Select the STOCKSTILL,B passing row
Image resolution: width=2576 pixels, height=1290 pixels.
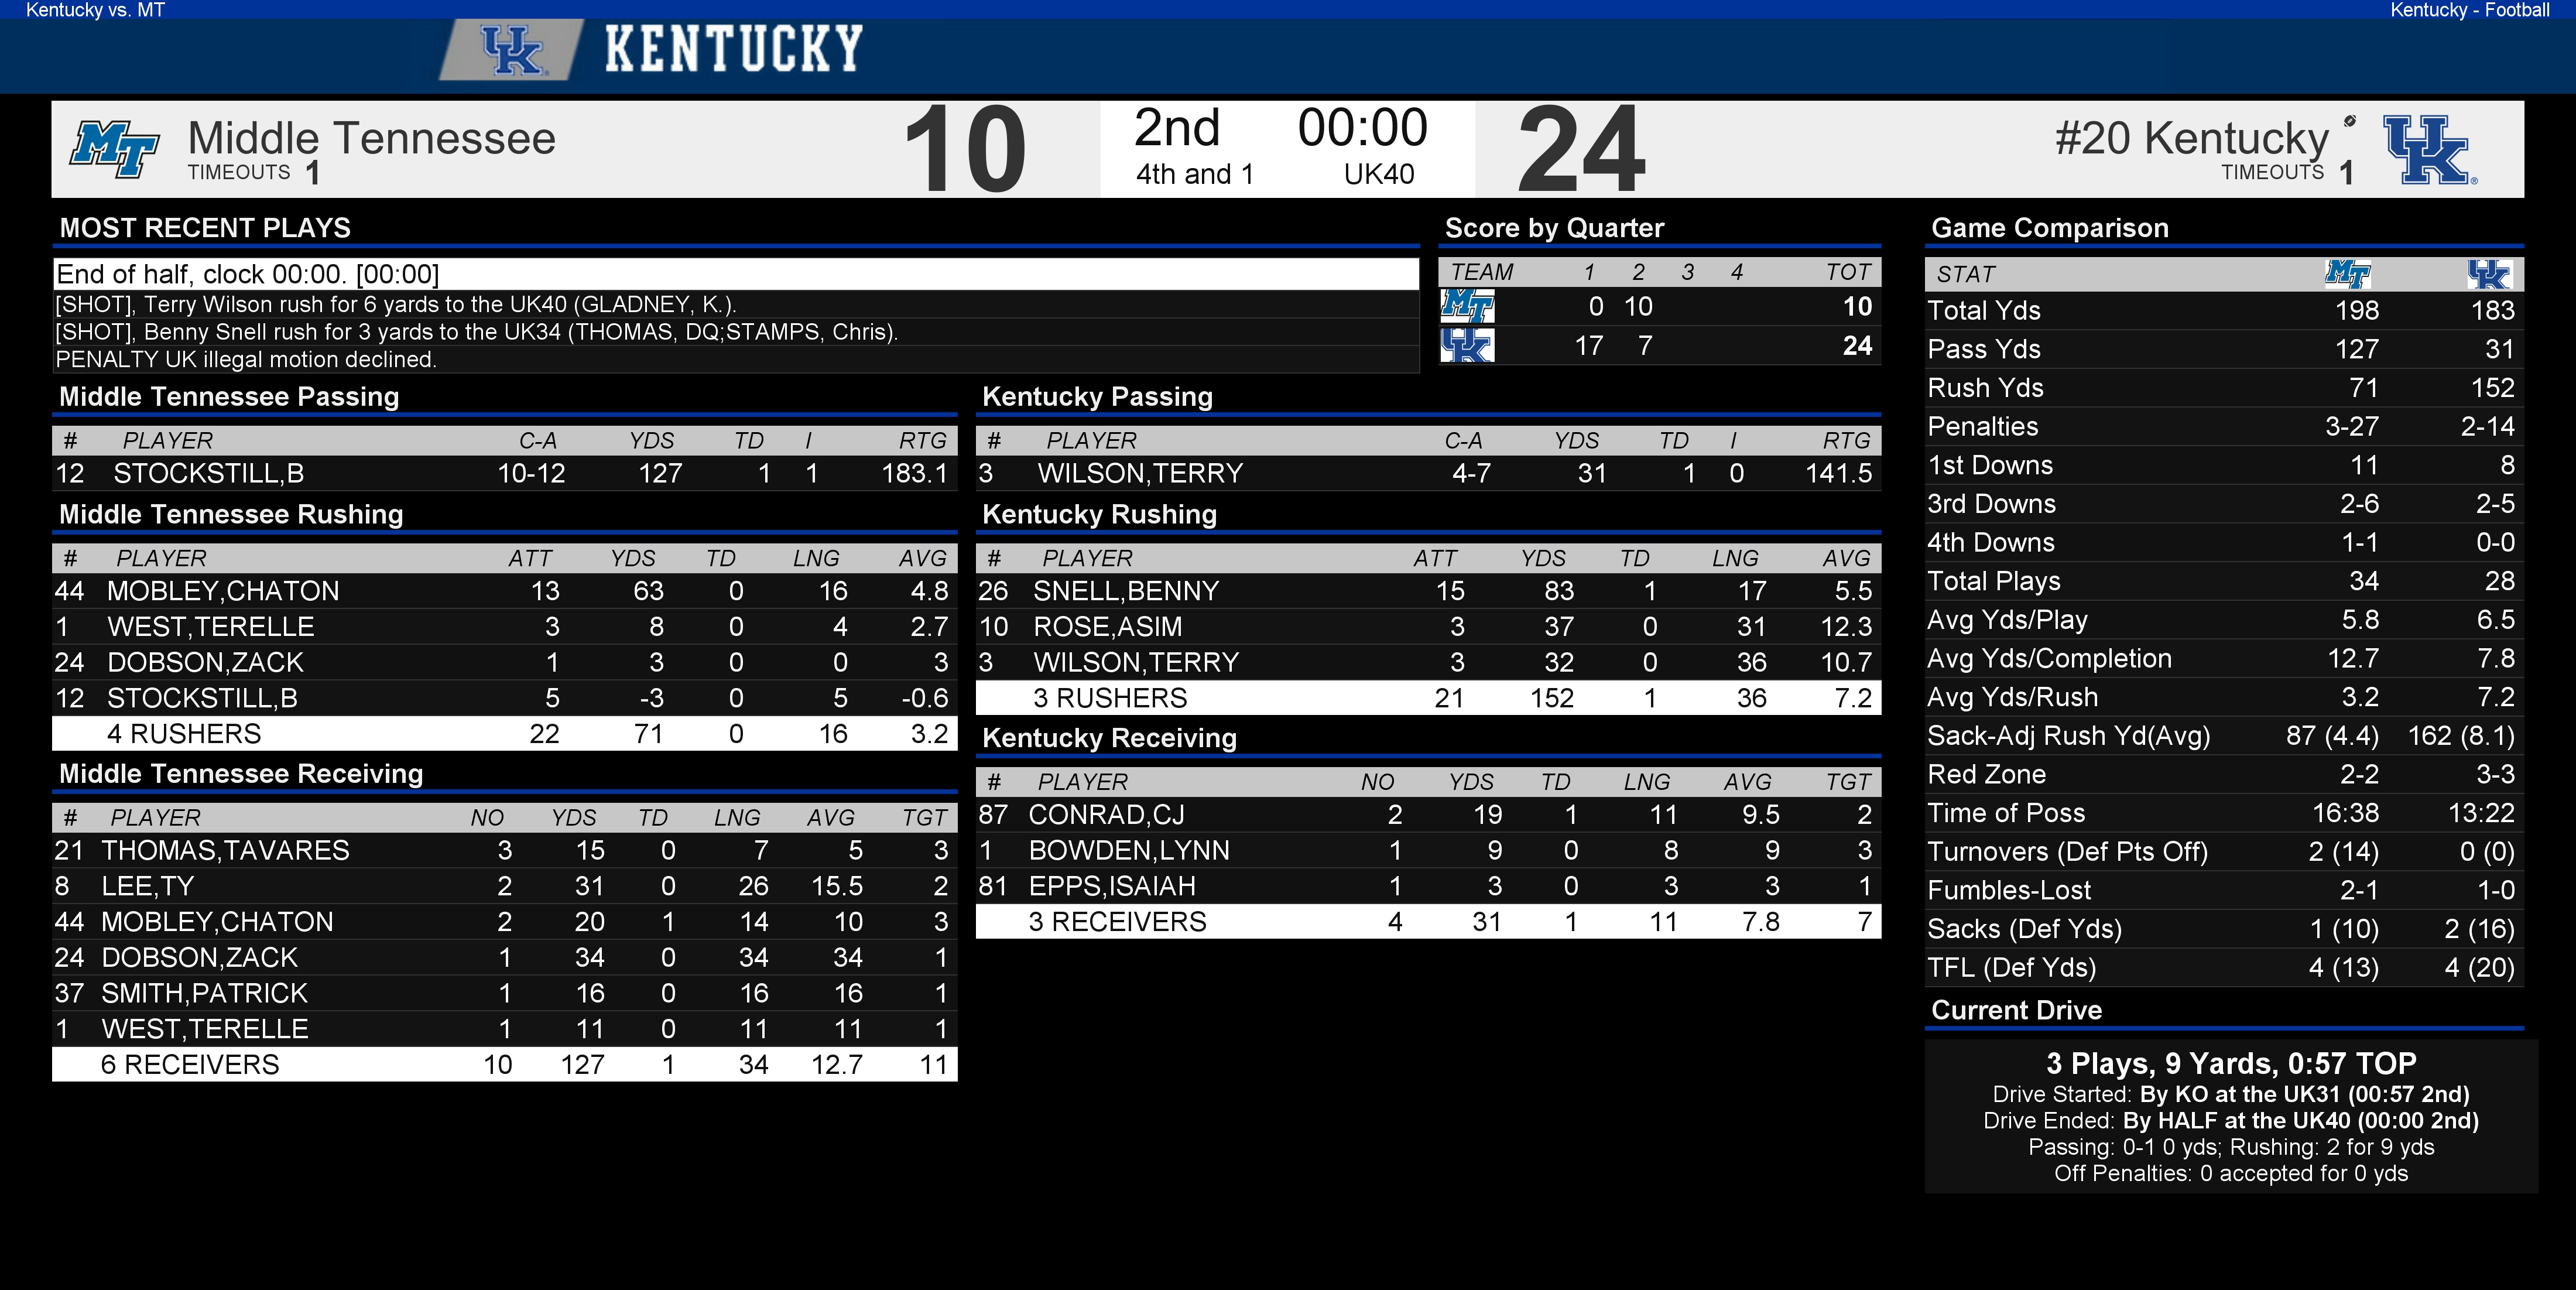(x=505, y=473)
